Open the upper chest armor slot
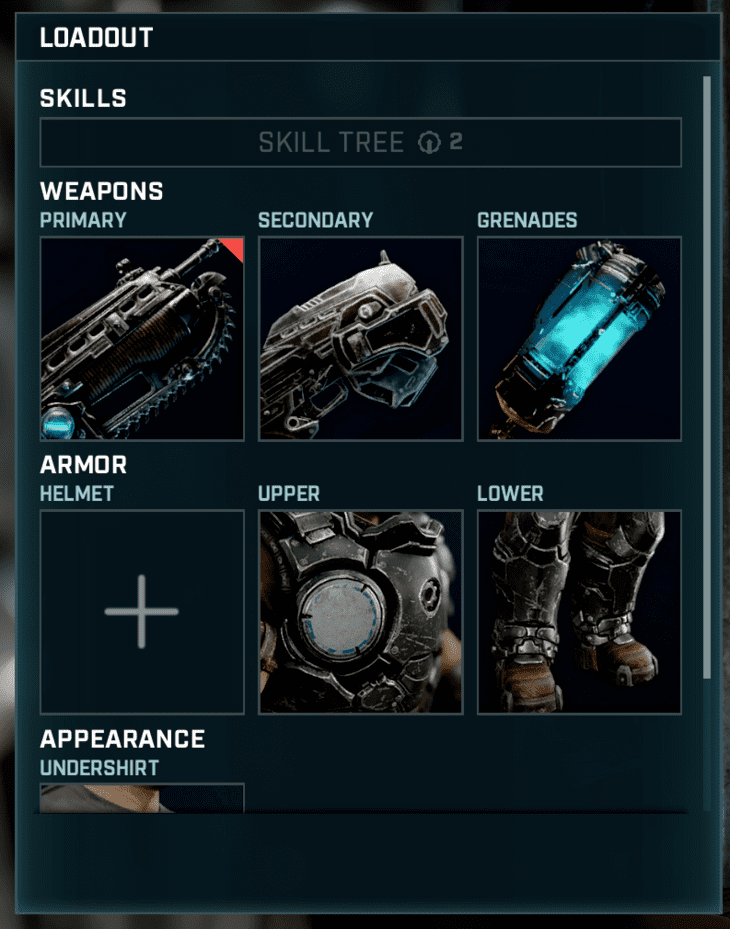Image resolution: width=730 pixels, height=929 pixels. click(360, 611)
